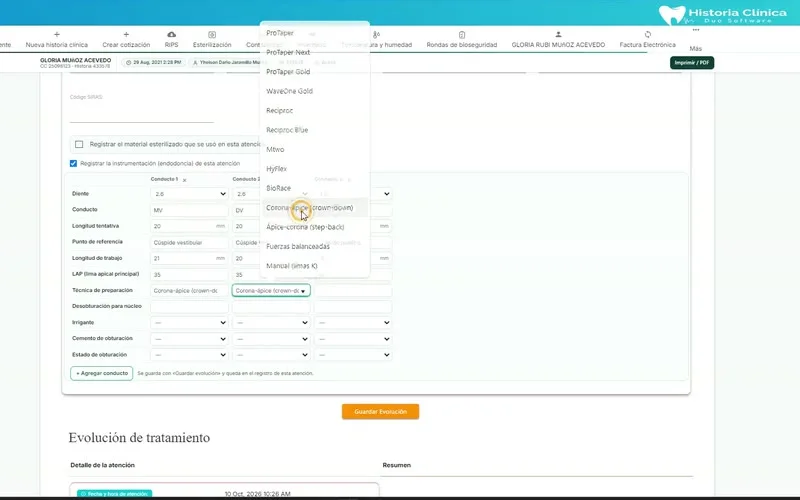Open Estado de obturación dropdown for Conducto 2
The width and height of the screenshot is (800, 500).
click(x=271, y=355)
